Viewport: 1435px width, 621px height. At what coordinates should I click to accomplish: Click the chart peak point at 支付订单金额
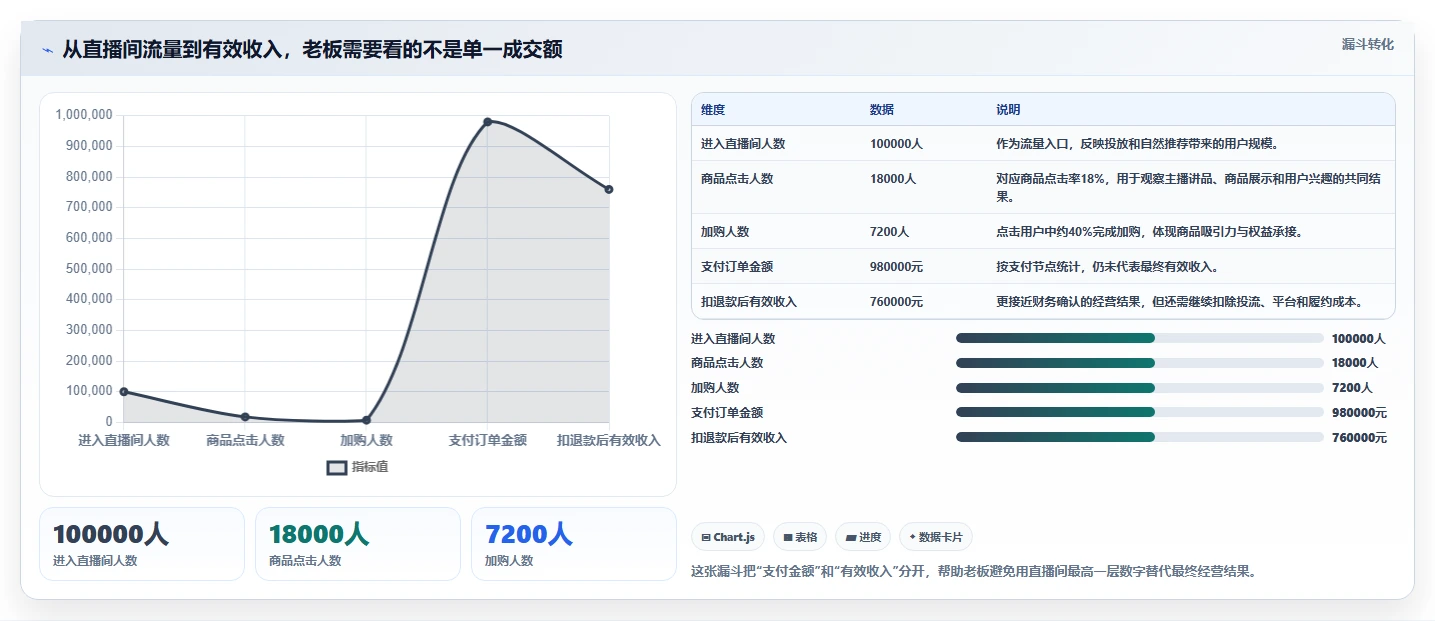(x=487, y=122)
